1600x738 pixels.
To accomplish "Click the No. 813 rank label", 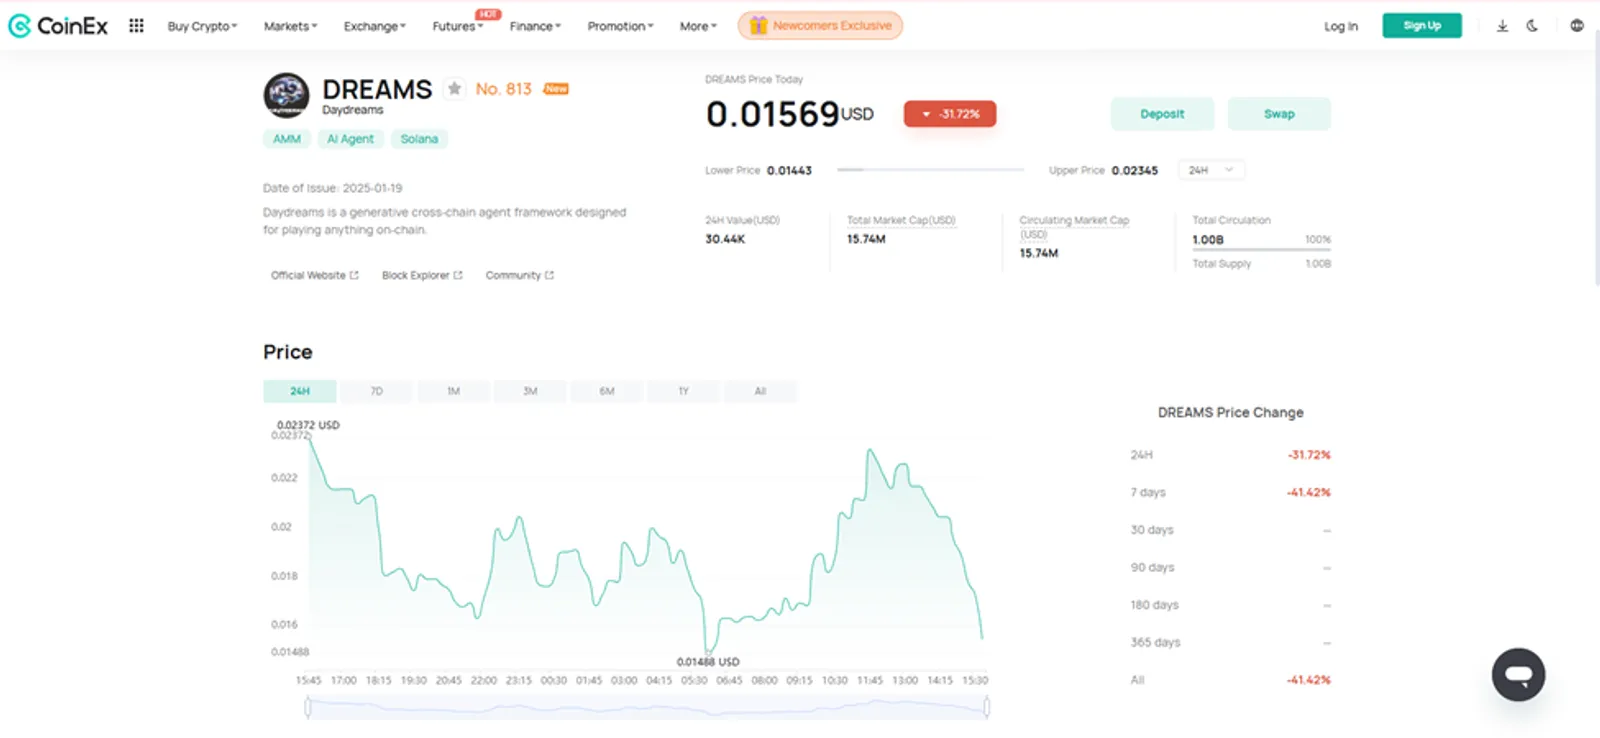I will [504, 89].
